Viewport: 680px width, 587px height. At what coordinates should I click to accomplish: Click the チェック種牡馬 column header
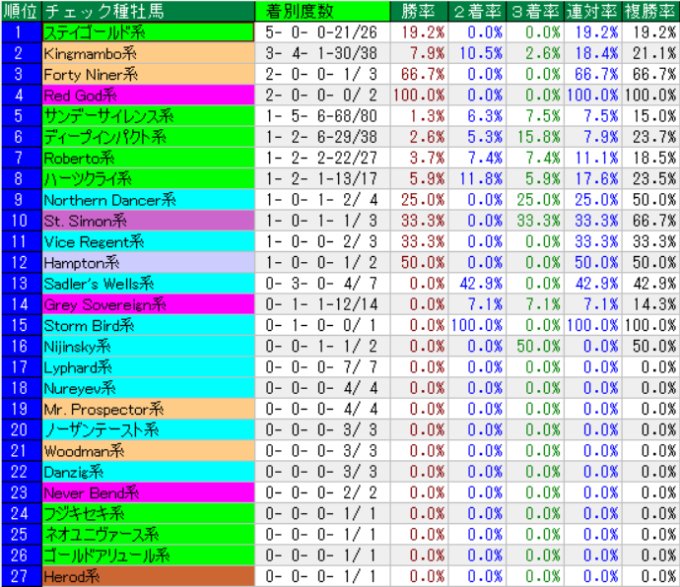tap(148, 11)
